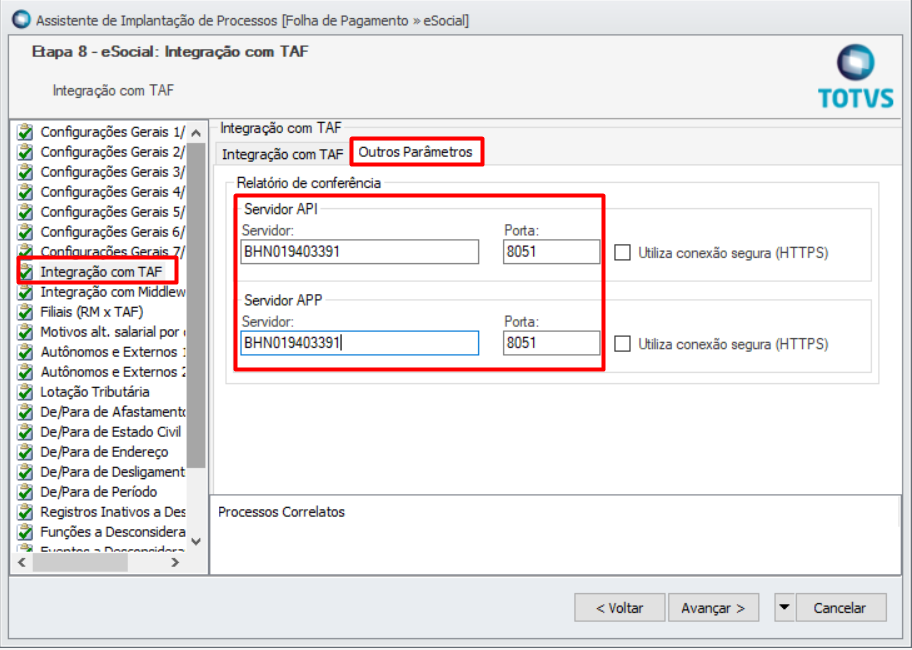This screenshot has height=650, width=912.
Task: Select De/Para de Desligamento step
Action: click(112, 472)
